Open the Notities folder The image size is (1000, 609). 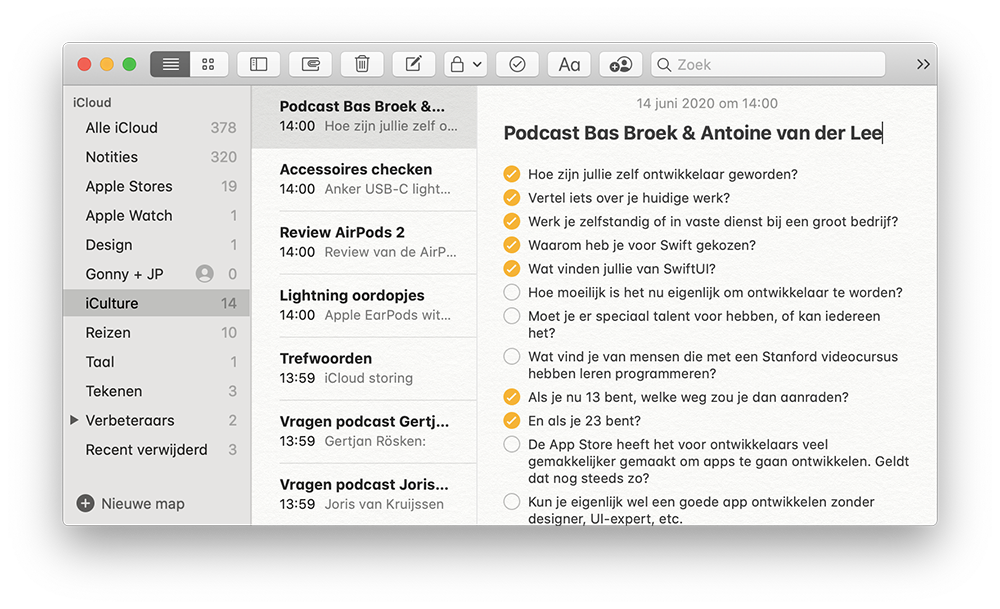[156, 157]
